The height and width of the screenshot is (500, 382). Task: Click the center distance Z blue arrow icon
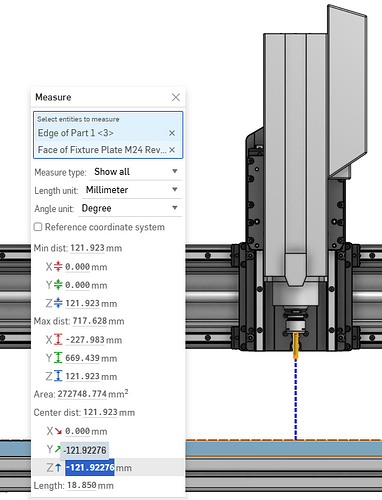(x=58, y=468)
